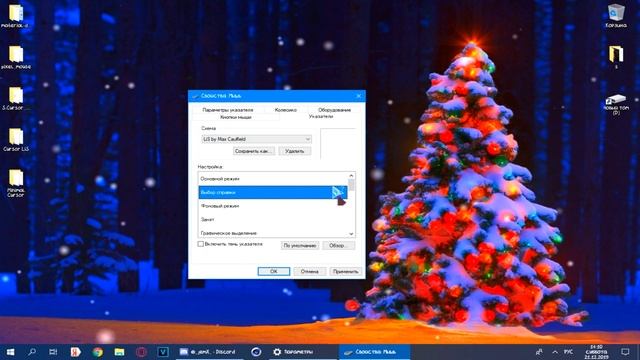
Task: Confirm with the OK button
Action: (x=274, y=271)
